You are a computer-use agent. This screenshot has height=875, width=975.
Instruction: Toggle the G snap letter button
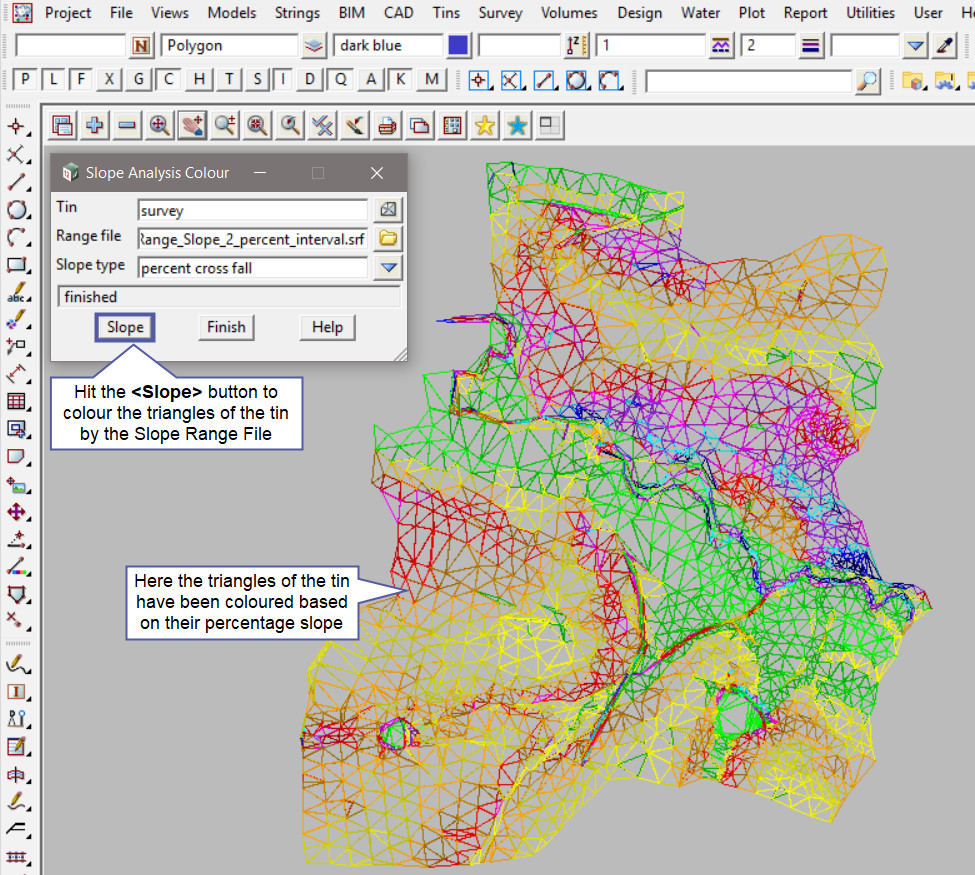(x=139, y=80)
